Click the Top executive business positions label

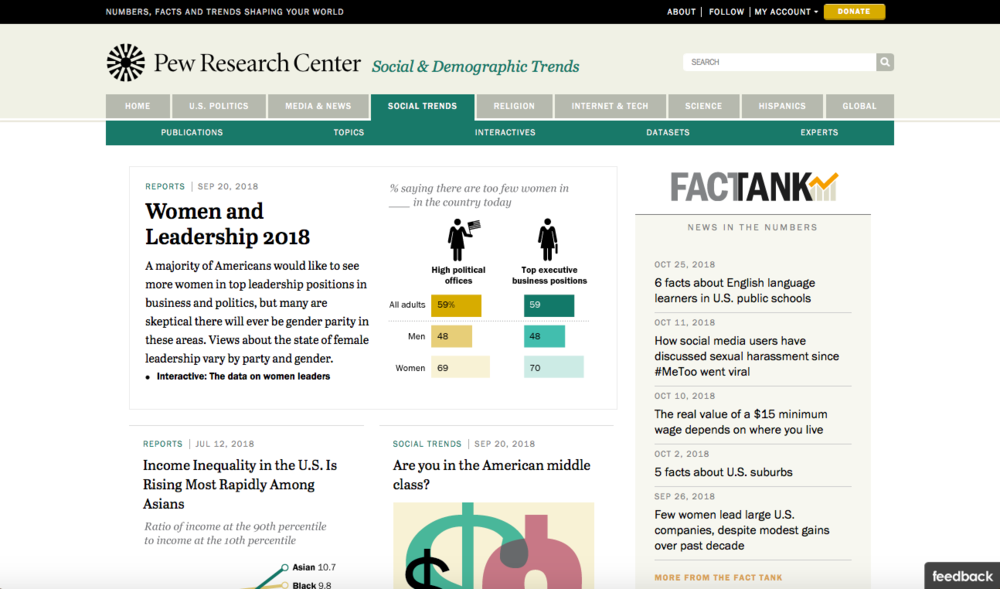[x=549, y=275]
